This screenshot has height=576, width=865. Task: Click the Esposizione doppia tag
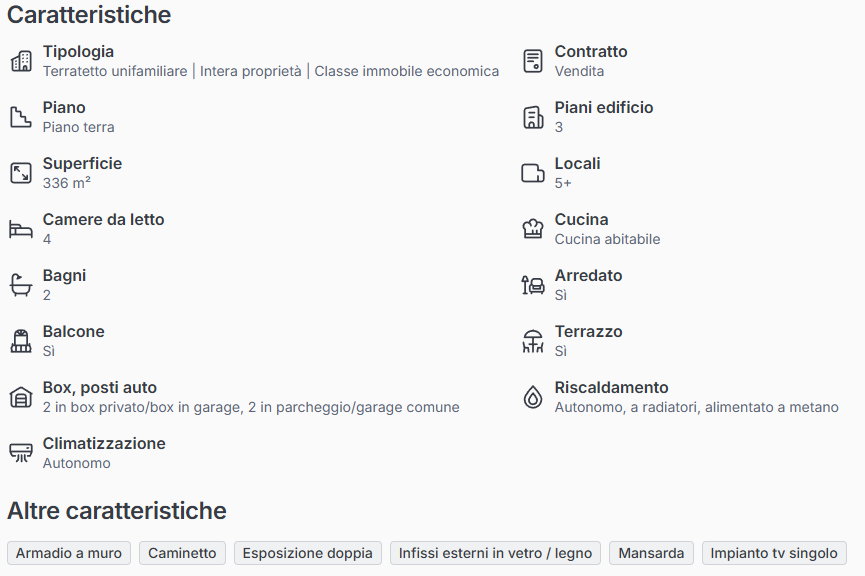307,553
